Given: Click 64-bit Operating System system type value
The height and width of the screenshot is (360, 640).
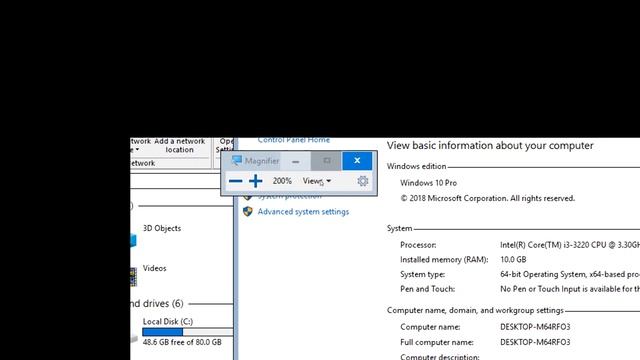Looking at the screenshot, I should click(570, 274).
